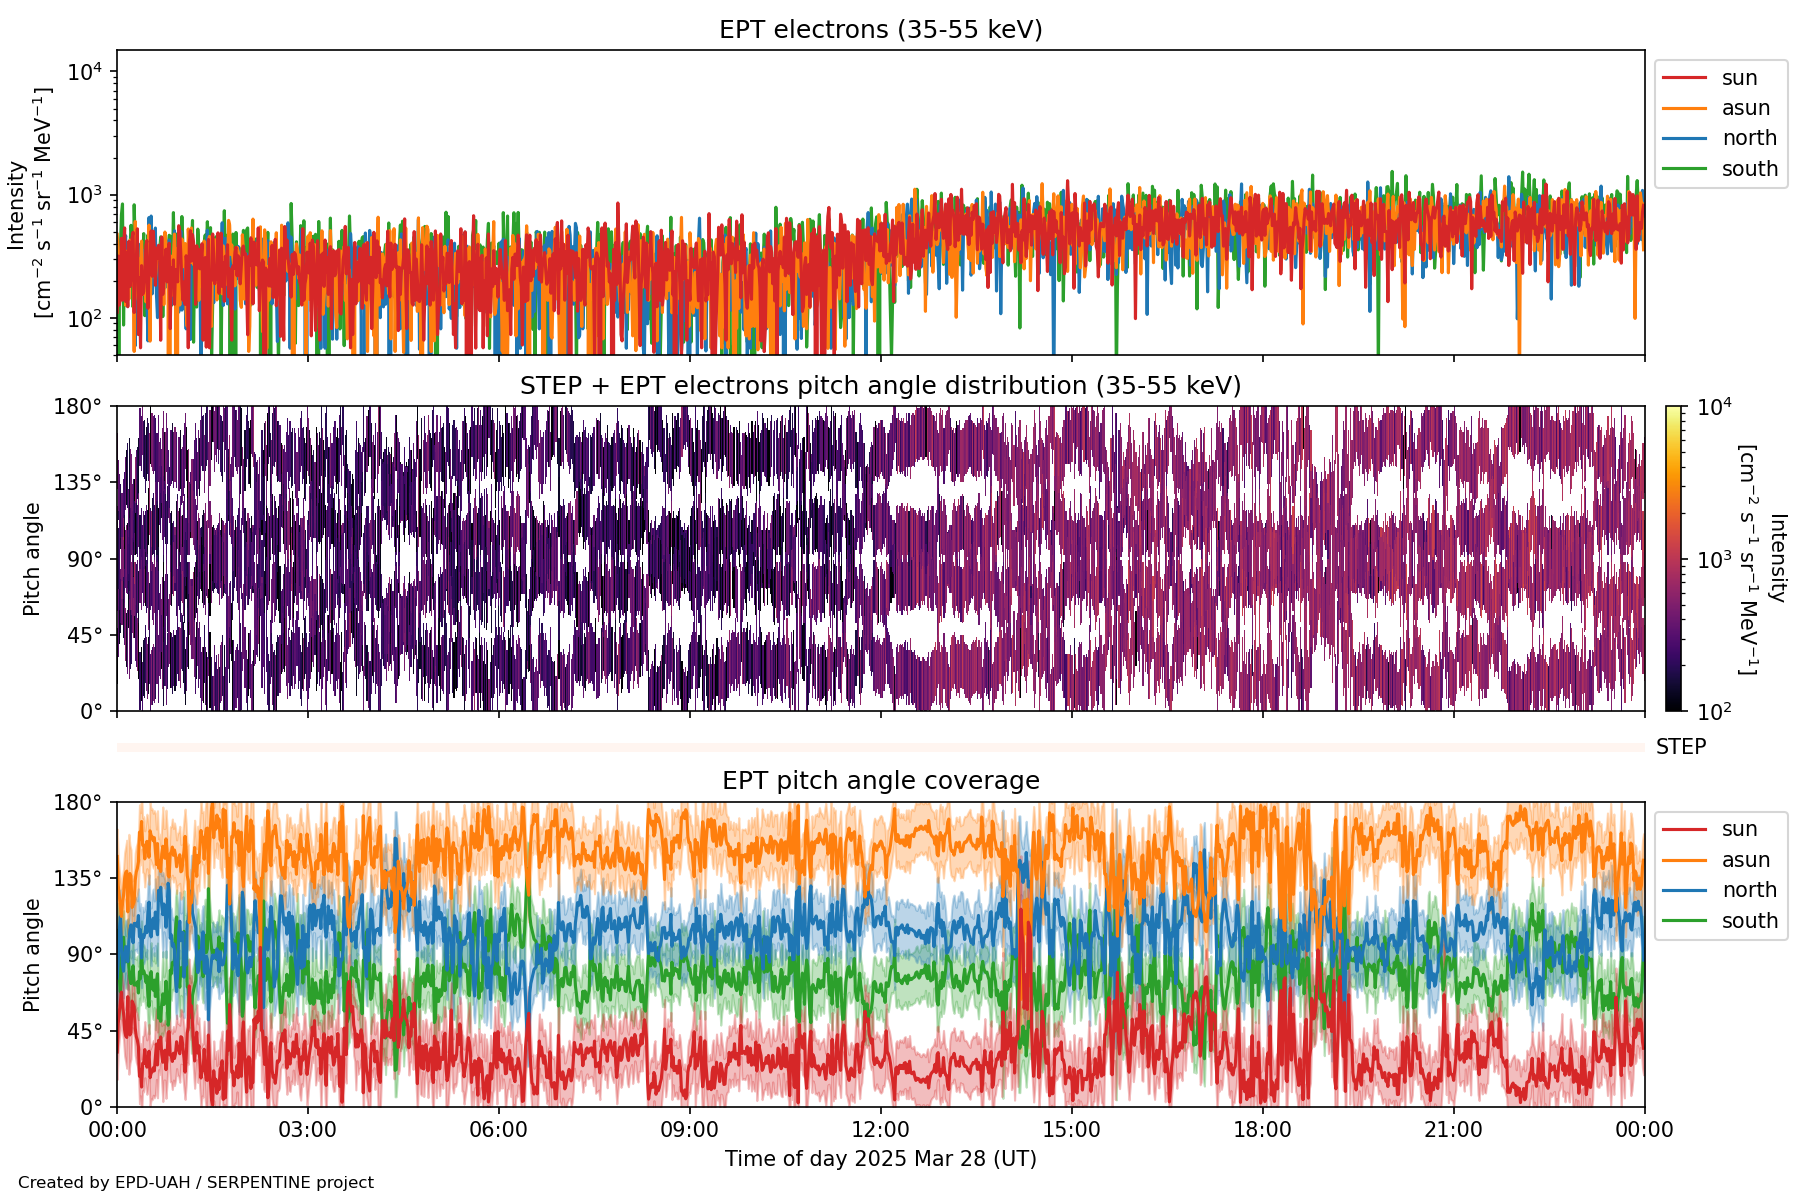Click the 'EPT electrons (35-55 keV)' title
Viewport: 1800px width, 1200px height.
click(x=880, y=30)
